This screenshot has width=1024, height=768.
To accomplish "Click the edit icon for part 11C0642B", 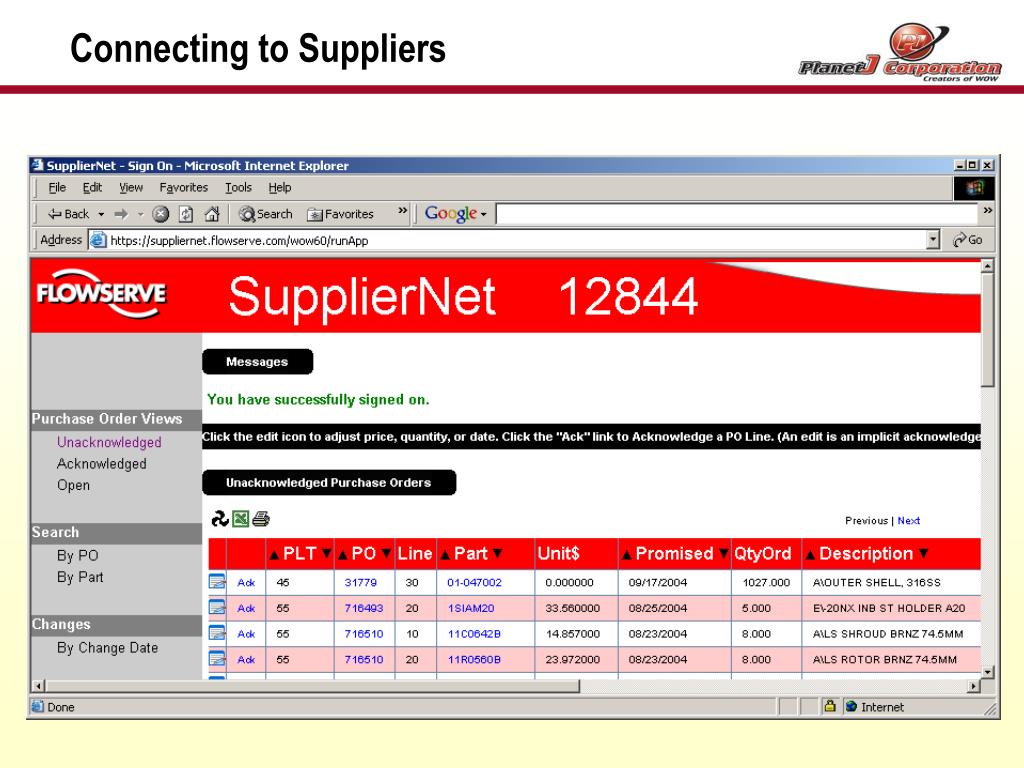I will point(217,633).
